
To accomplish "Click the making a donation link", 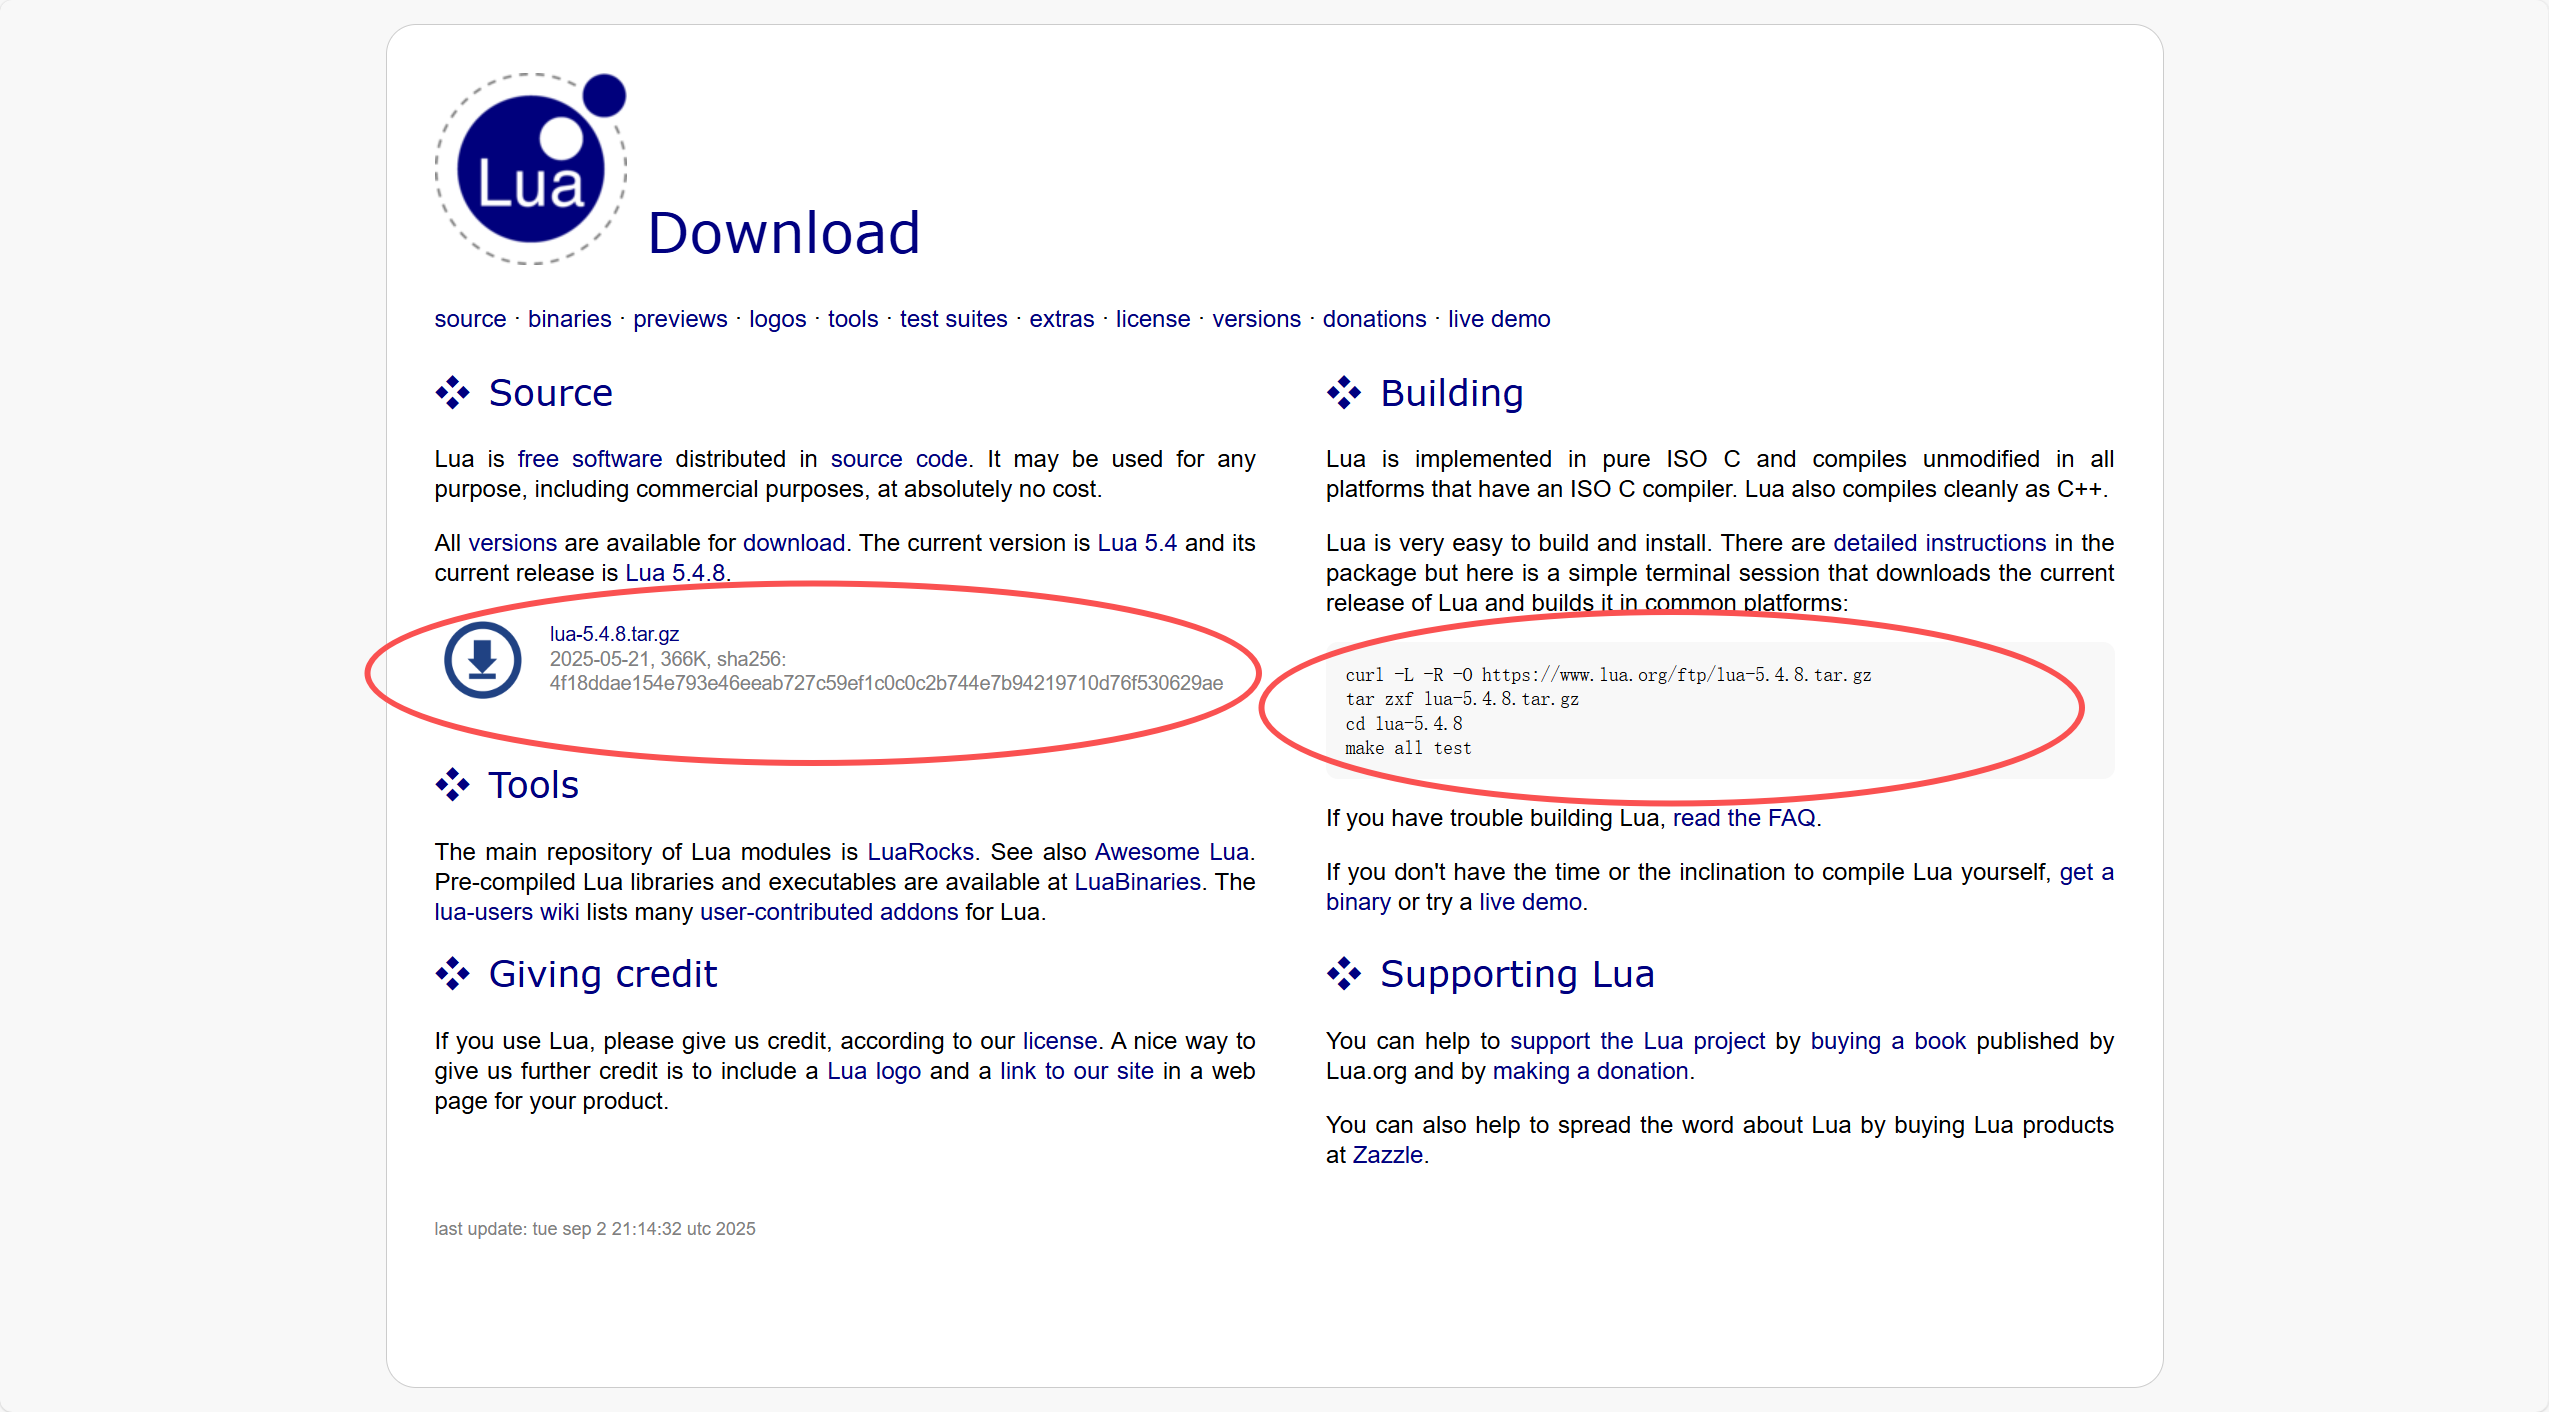I will click(1590, 1071).
